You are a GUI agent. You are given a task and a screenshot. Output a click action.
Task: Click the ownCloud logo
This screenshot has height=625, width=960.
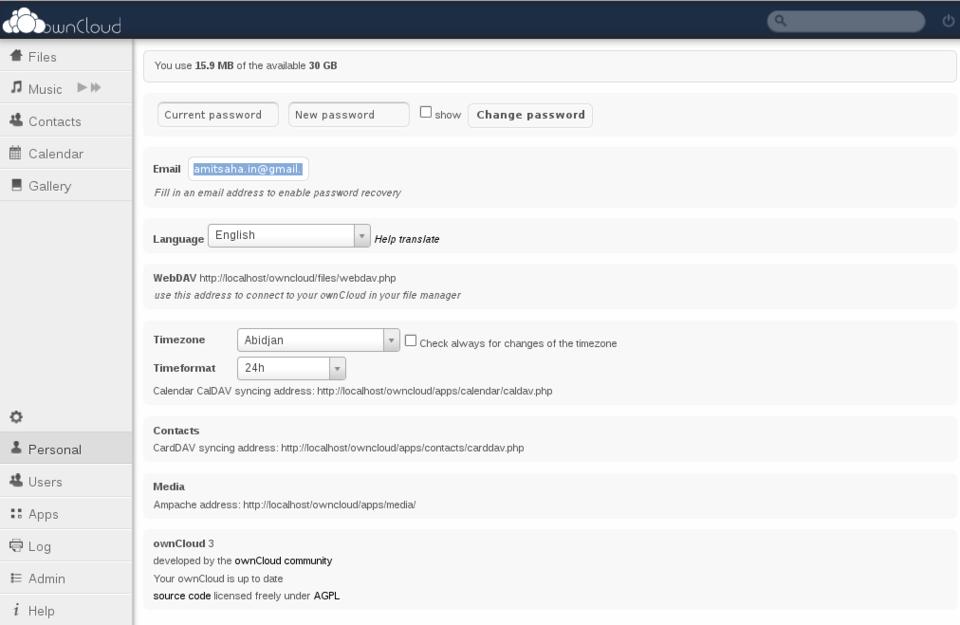(x=61, y=21)
